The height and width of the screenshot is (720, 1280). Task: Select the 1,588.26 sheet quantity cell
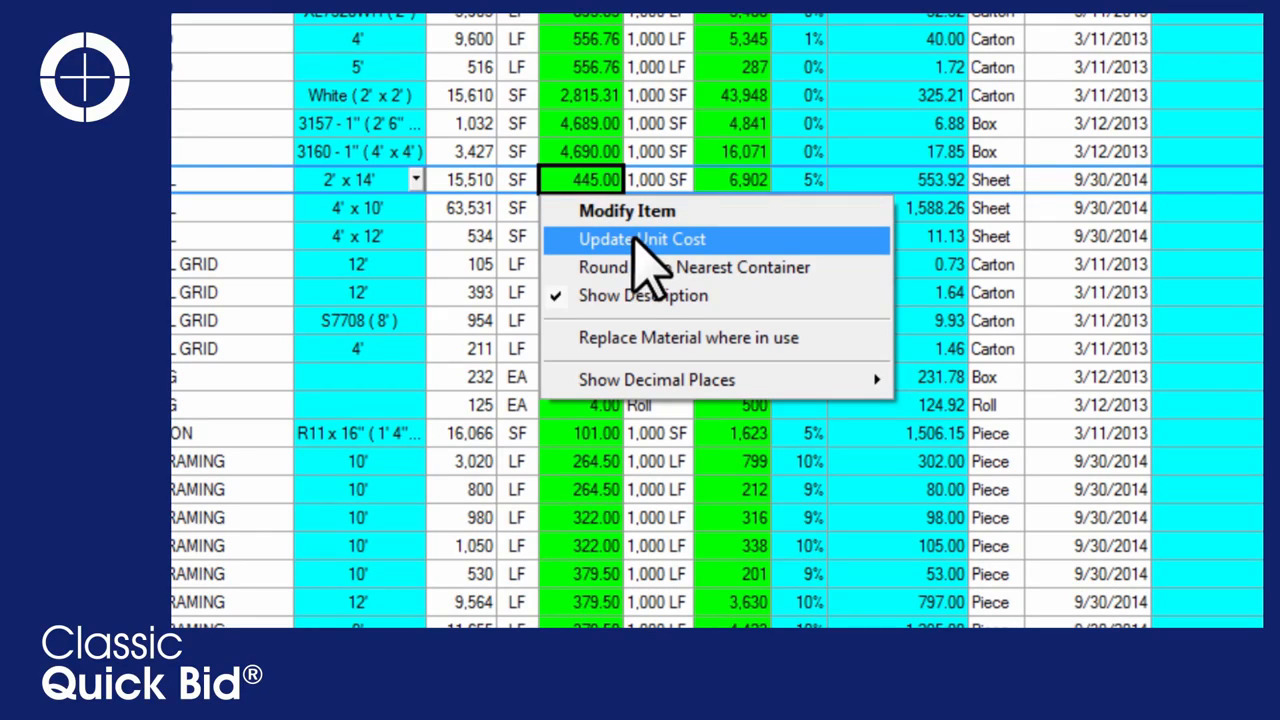coord(930,208)
